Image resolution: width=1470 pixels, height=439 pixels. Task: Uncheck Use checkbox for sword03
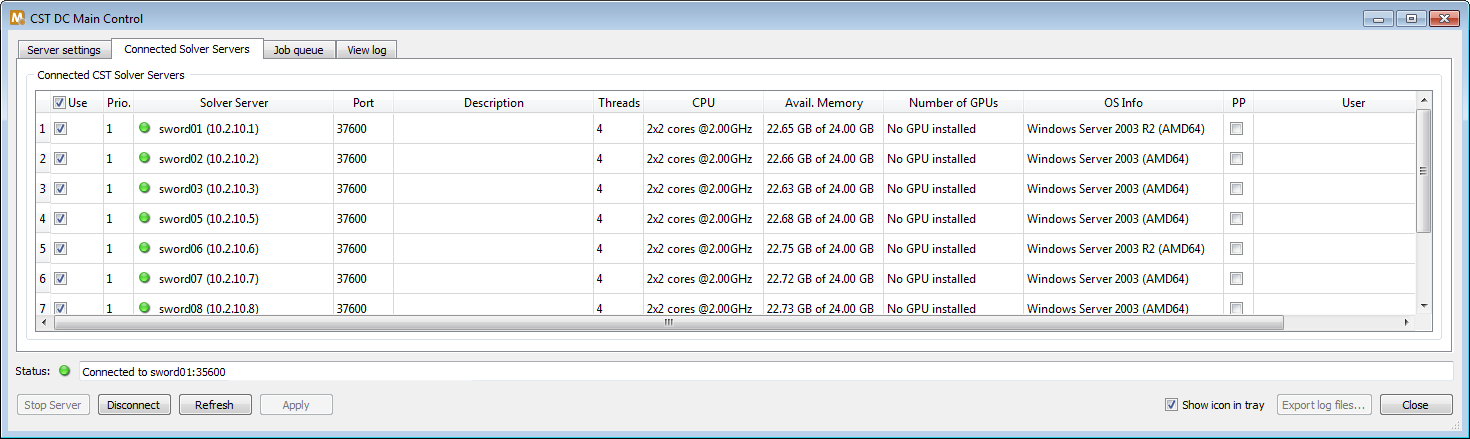tap(60, 188)
